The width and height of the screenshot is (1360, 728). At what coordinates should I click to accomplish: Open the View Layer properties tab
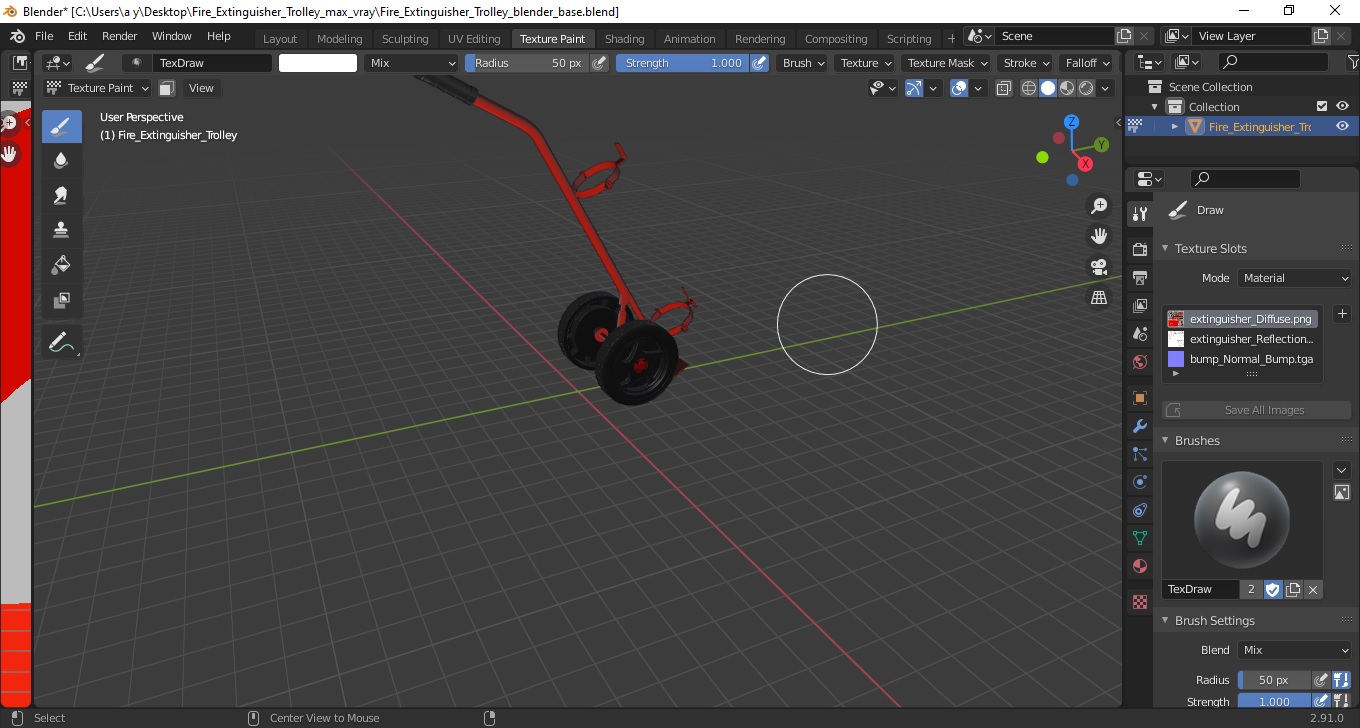tap(1139, 306)
